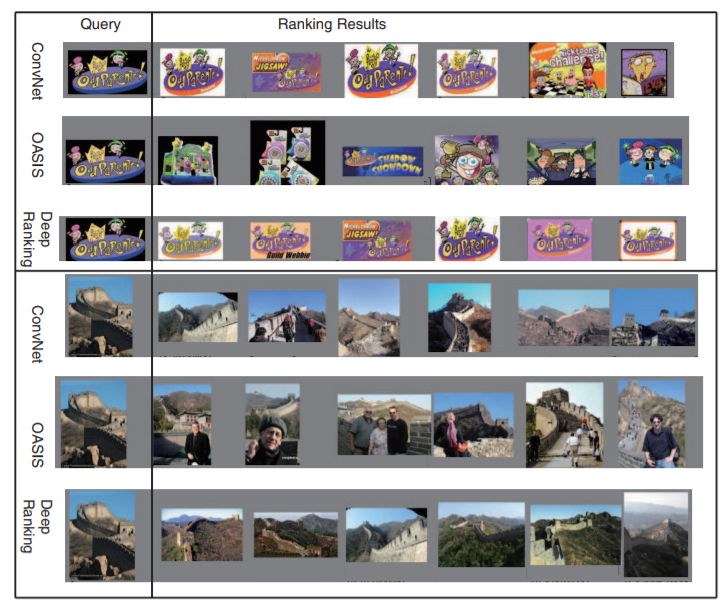Open the smiling boy with trophy thumbnail
Screen dimensions: 725x604
[x=467, y=160]
